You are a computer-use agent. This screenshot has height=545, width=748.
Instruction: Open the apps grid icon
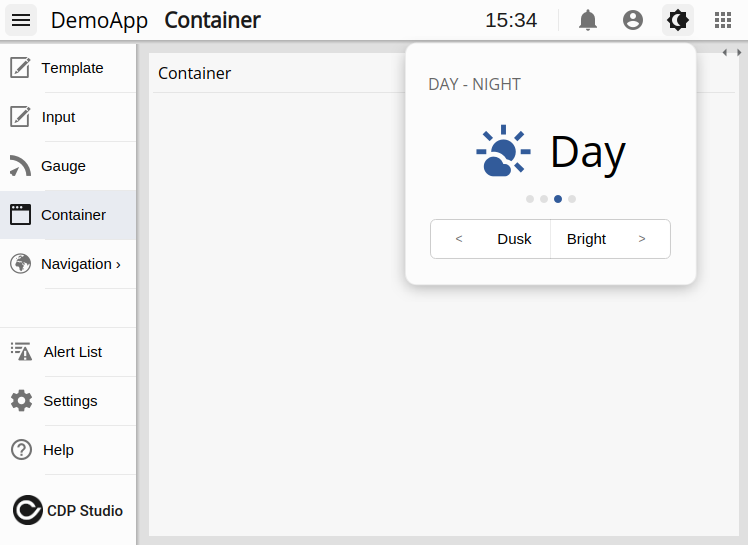723,20
